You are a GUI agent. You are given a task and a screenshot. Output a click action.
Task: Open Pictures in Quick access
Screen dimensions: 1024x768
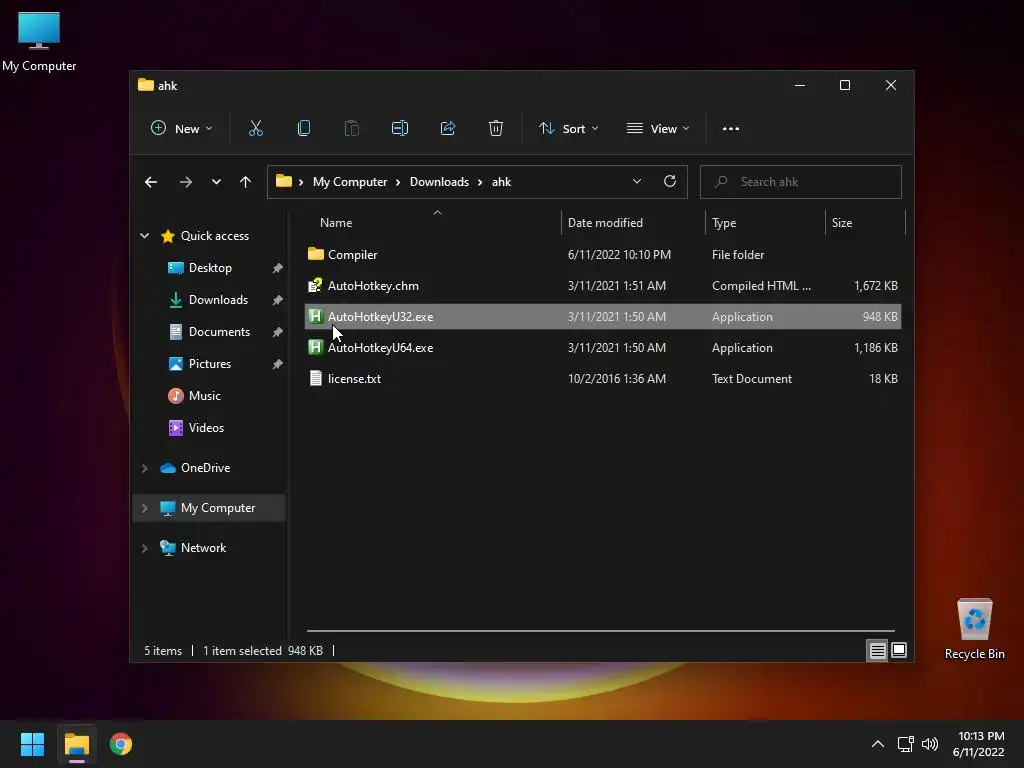[x=209, y=364]
